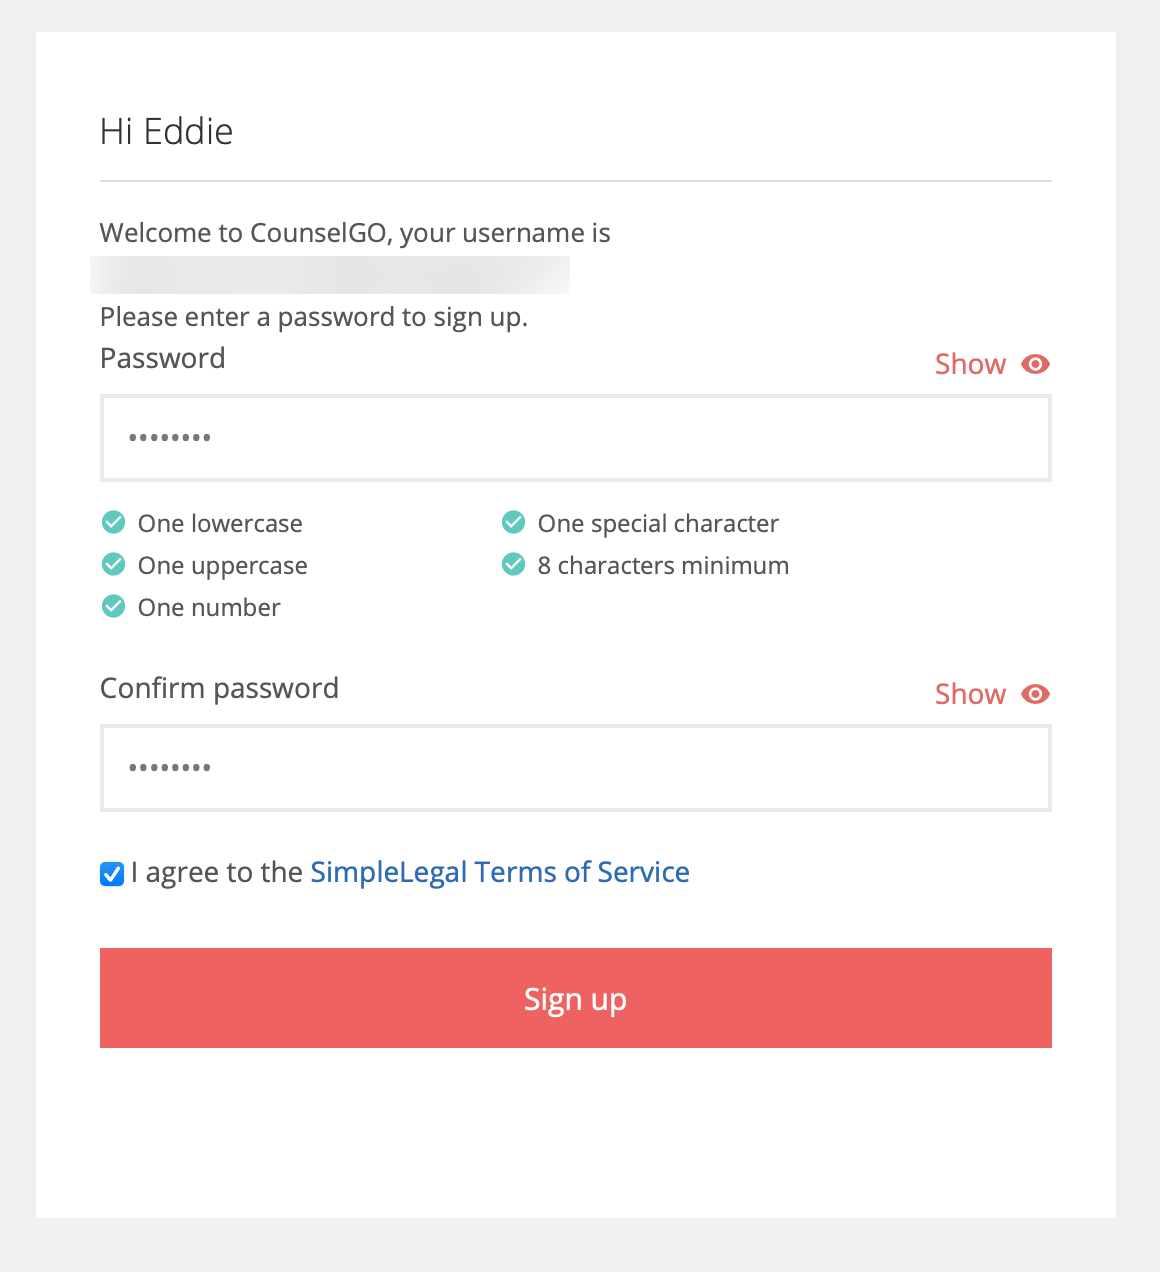Image resolution: width=1160 pixels, height=1272 pixels.
Task: Click the One lowercase requirement text
Action: [220, 522]
